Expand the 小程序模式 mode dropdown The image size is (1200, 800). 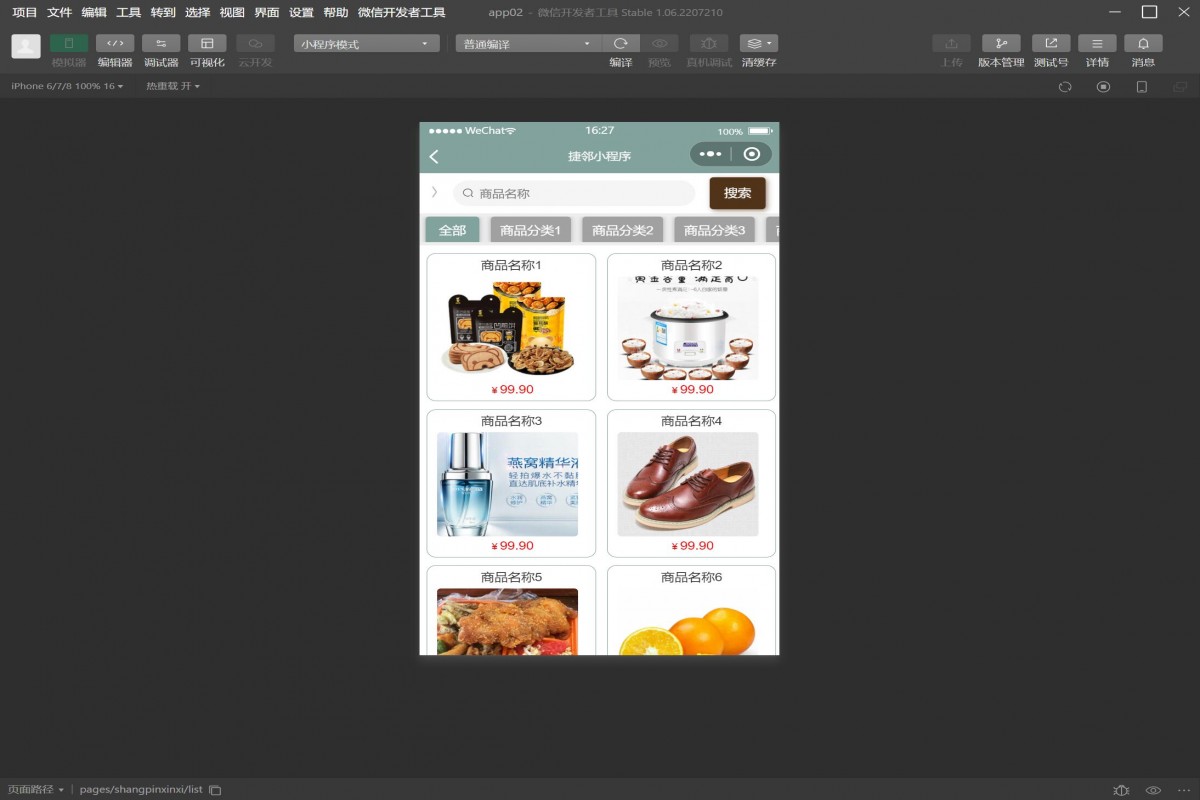coord(366,44)
